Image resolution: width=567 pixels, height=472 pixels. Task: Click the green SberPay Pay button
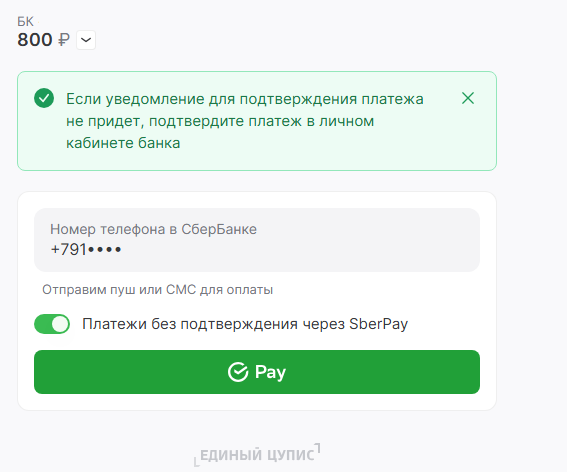click(257, 372)
